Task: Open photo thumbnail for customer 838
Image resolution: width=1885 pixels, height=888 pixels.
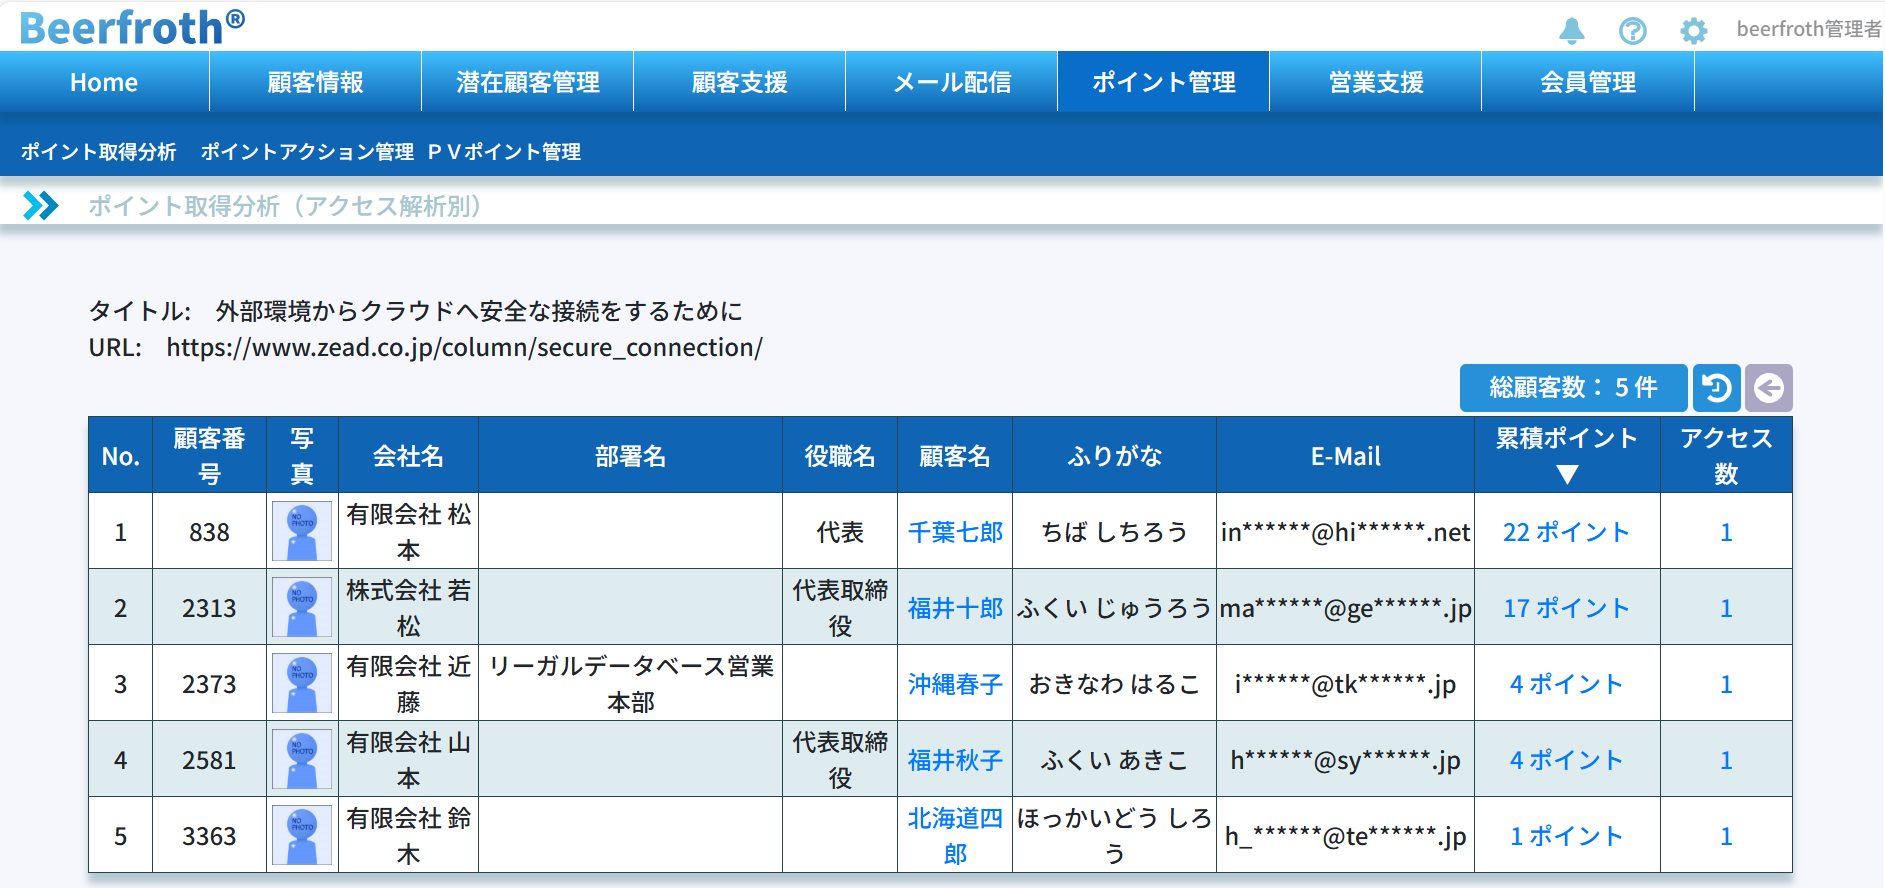Action: (302, 531)
